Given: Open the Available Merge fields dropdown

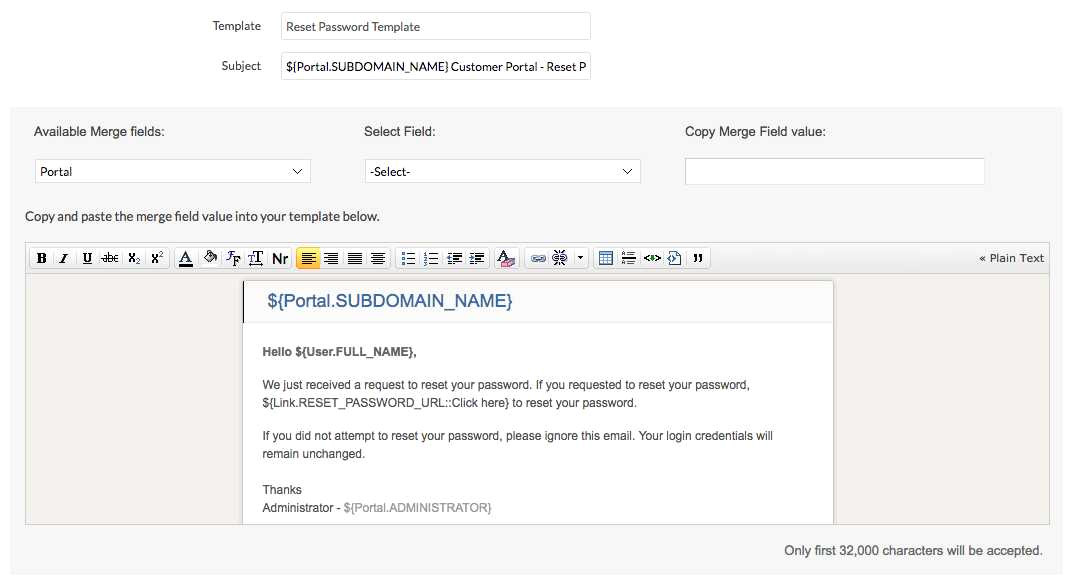Looking at the screenshot, I should point(172,171).
